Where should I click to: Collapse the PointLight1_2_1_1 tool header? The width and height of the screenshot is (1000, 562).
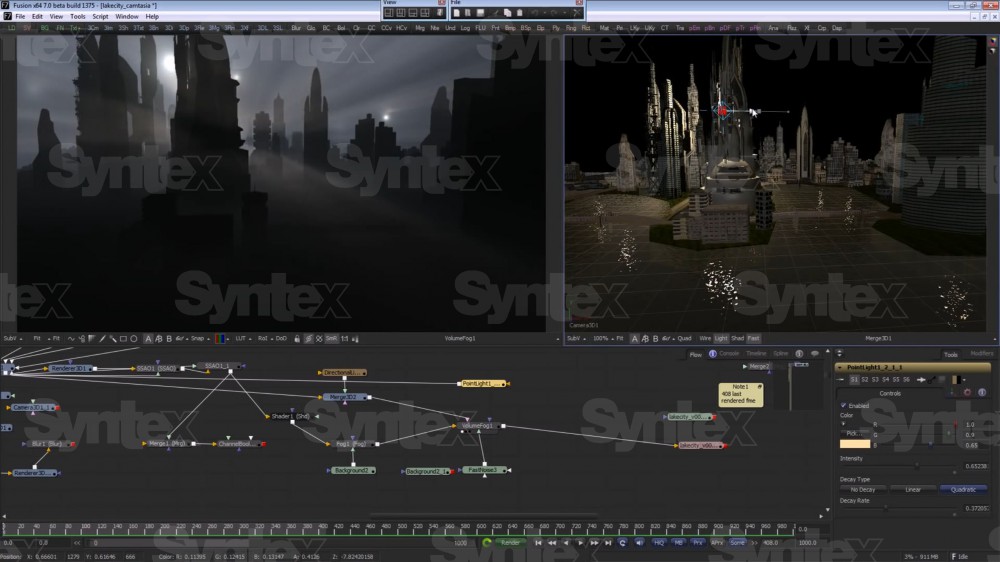coord(839,367)
